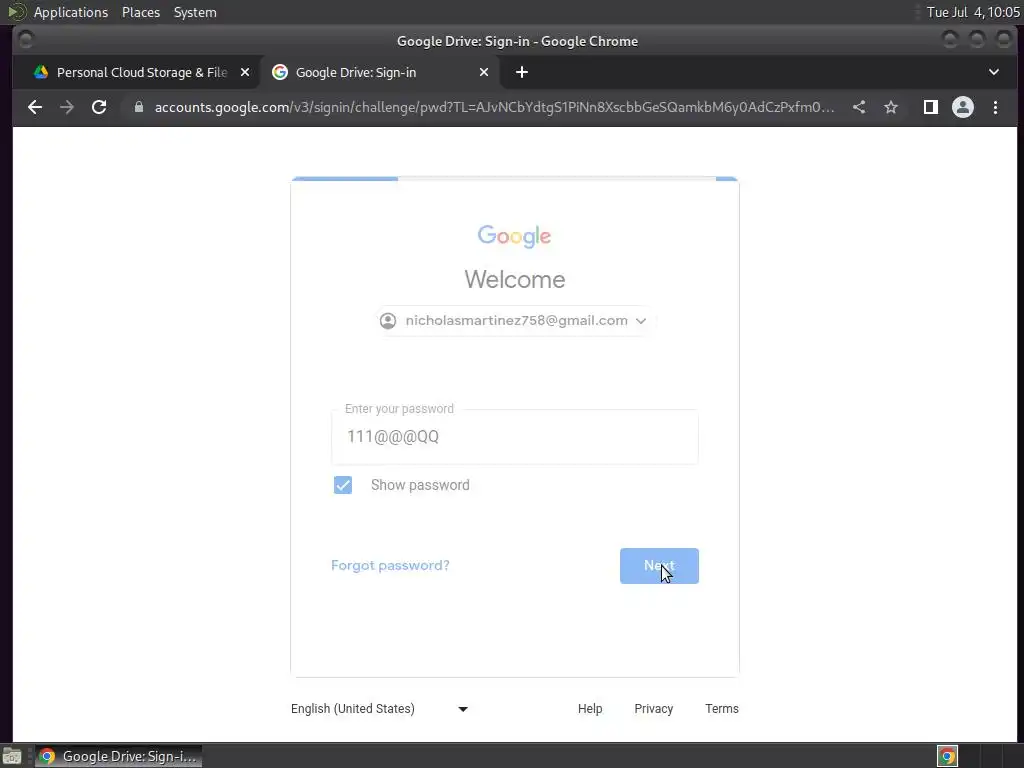Close the Personal Cloud Storage tab
The height and width of the screenshot is (768, 1024).
click(245, 72)
